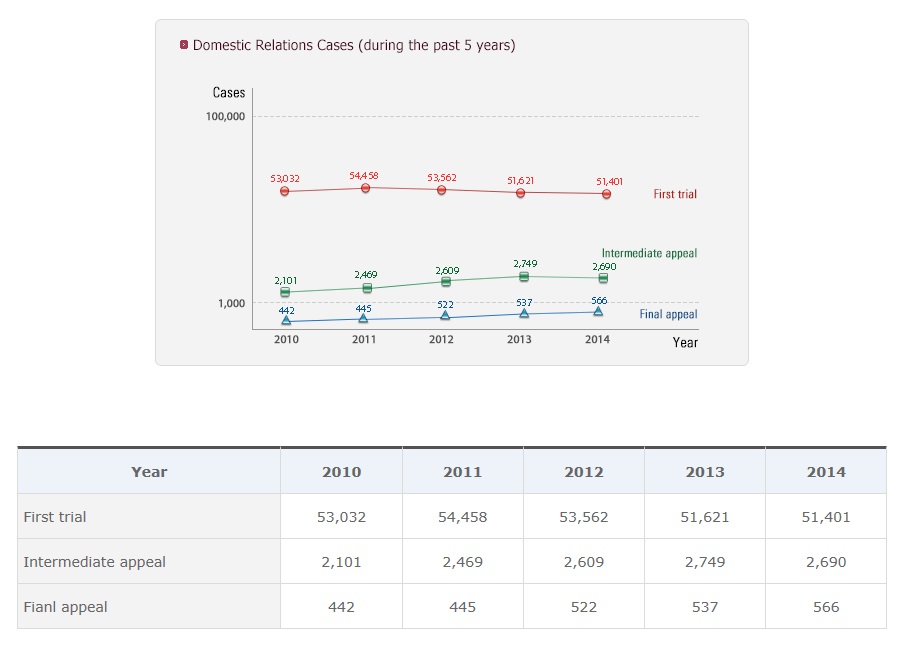The image size is (899, 647).
Task: Click the red circle marker for 2014 First trial
Action: 606,194
